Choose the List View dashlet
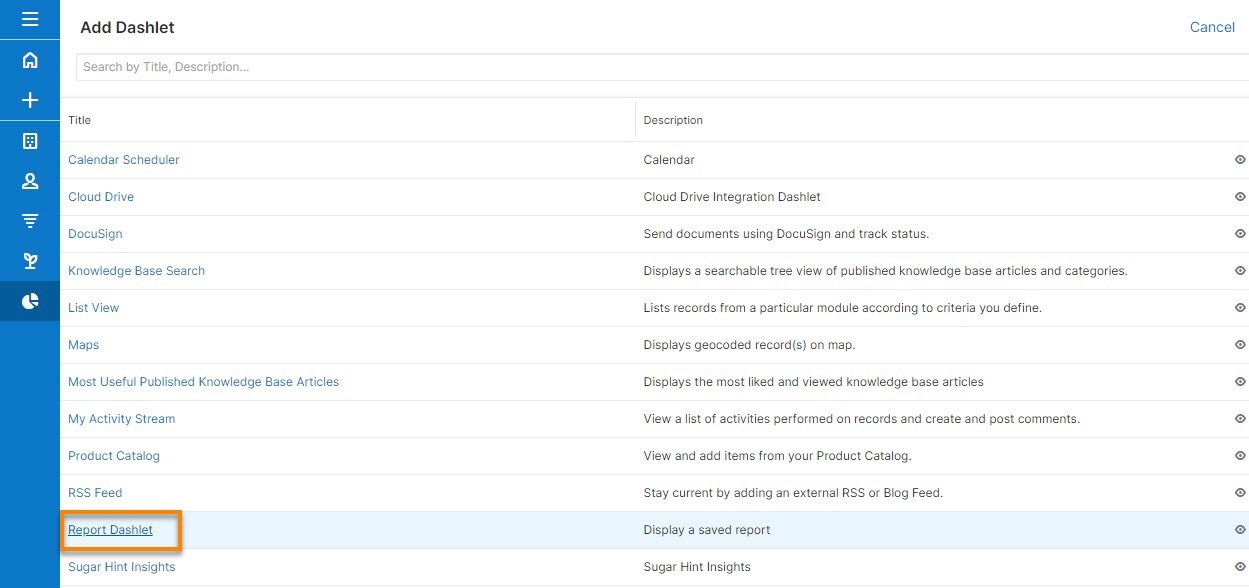 [93, 308]
